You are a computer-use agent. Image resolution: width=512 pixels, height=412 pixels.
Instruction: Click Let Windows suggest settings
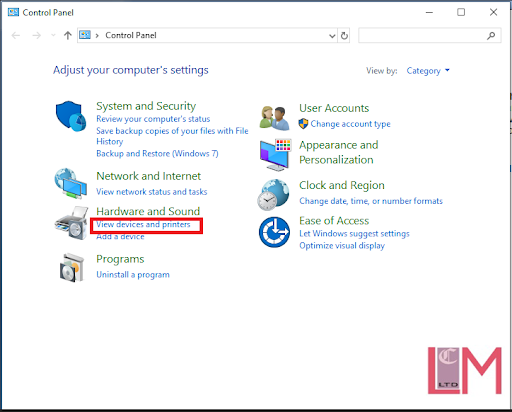coord(354,234)
